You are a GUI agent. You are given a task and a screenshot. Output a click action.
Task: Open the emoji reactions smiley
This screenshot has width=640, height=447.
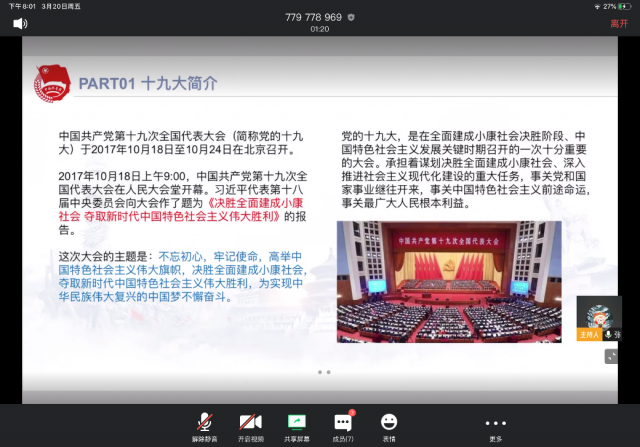coord(389,425)
